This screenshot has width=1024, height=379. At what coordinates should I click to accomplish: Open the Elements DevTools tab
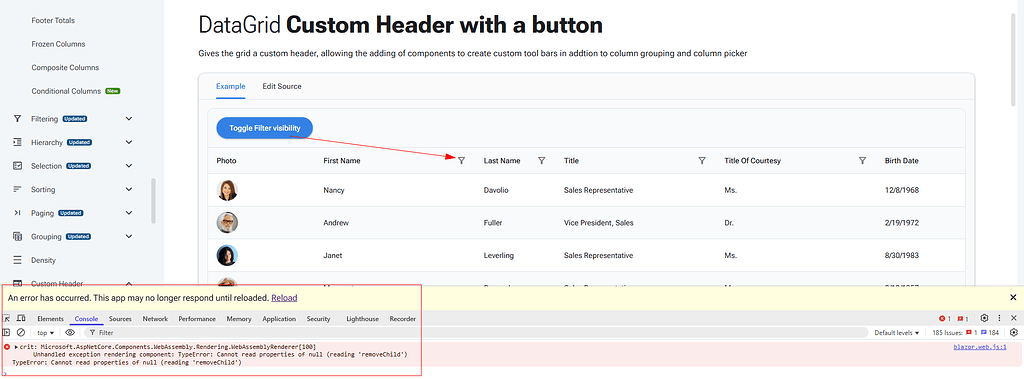coord(50,319)
